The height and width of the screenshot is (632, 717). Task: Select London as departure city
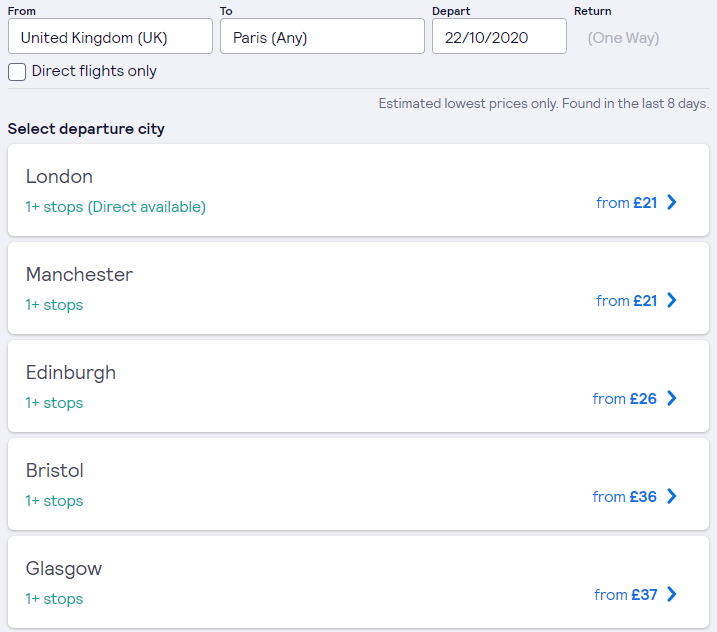pos(59,177)
